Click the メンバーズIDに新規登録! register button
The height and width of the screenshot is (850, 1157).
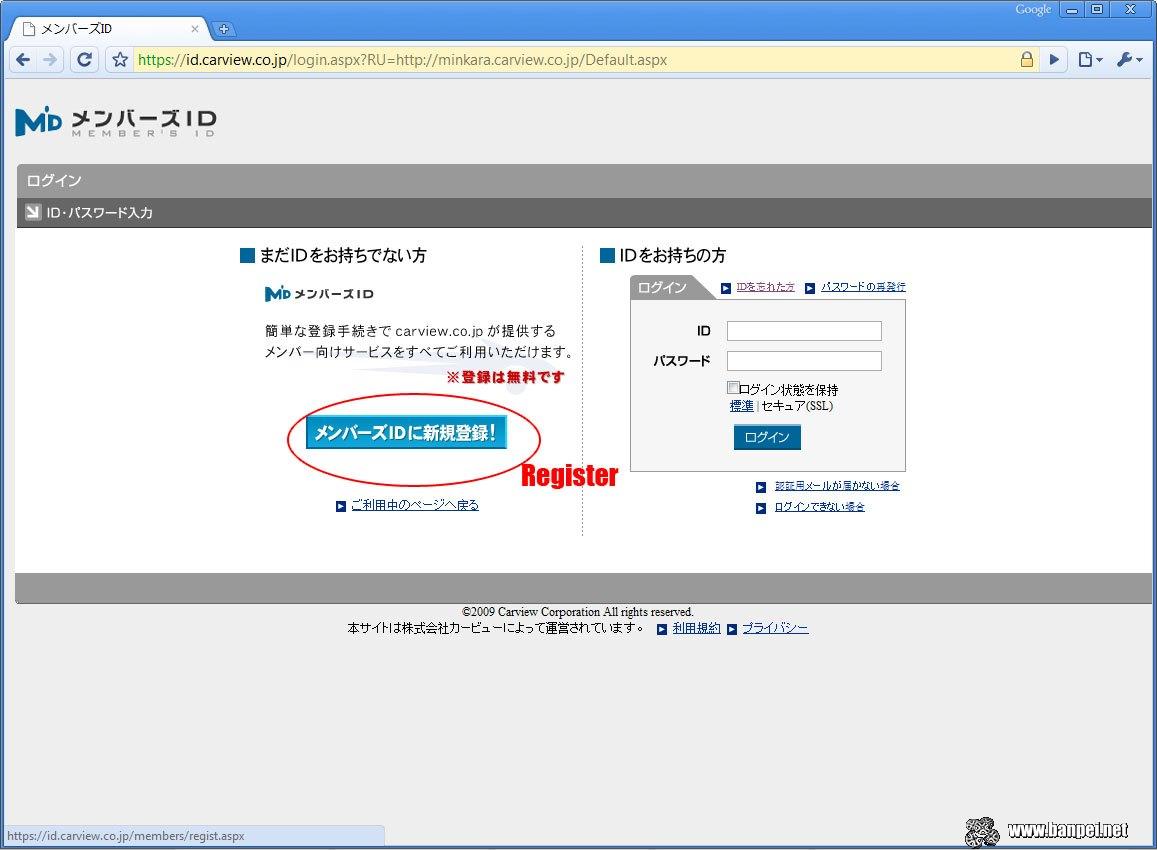tap(407, 432)
